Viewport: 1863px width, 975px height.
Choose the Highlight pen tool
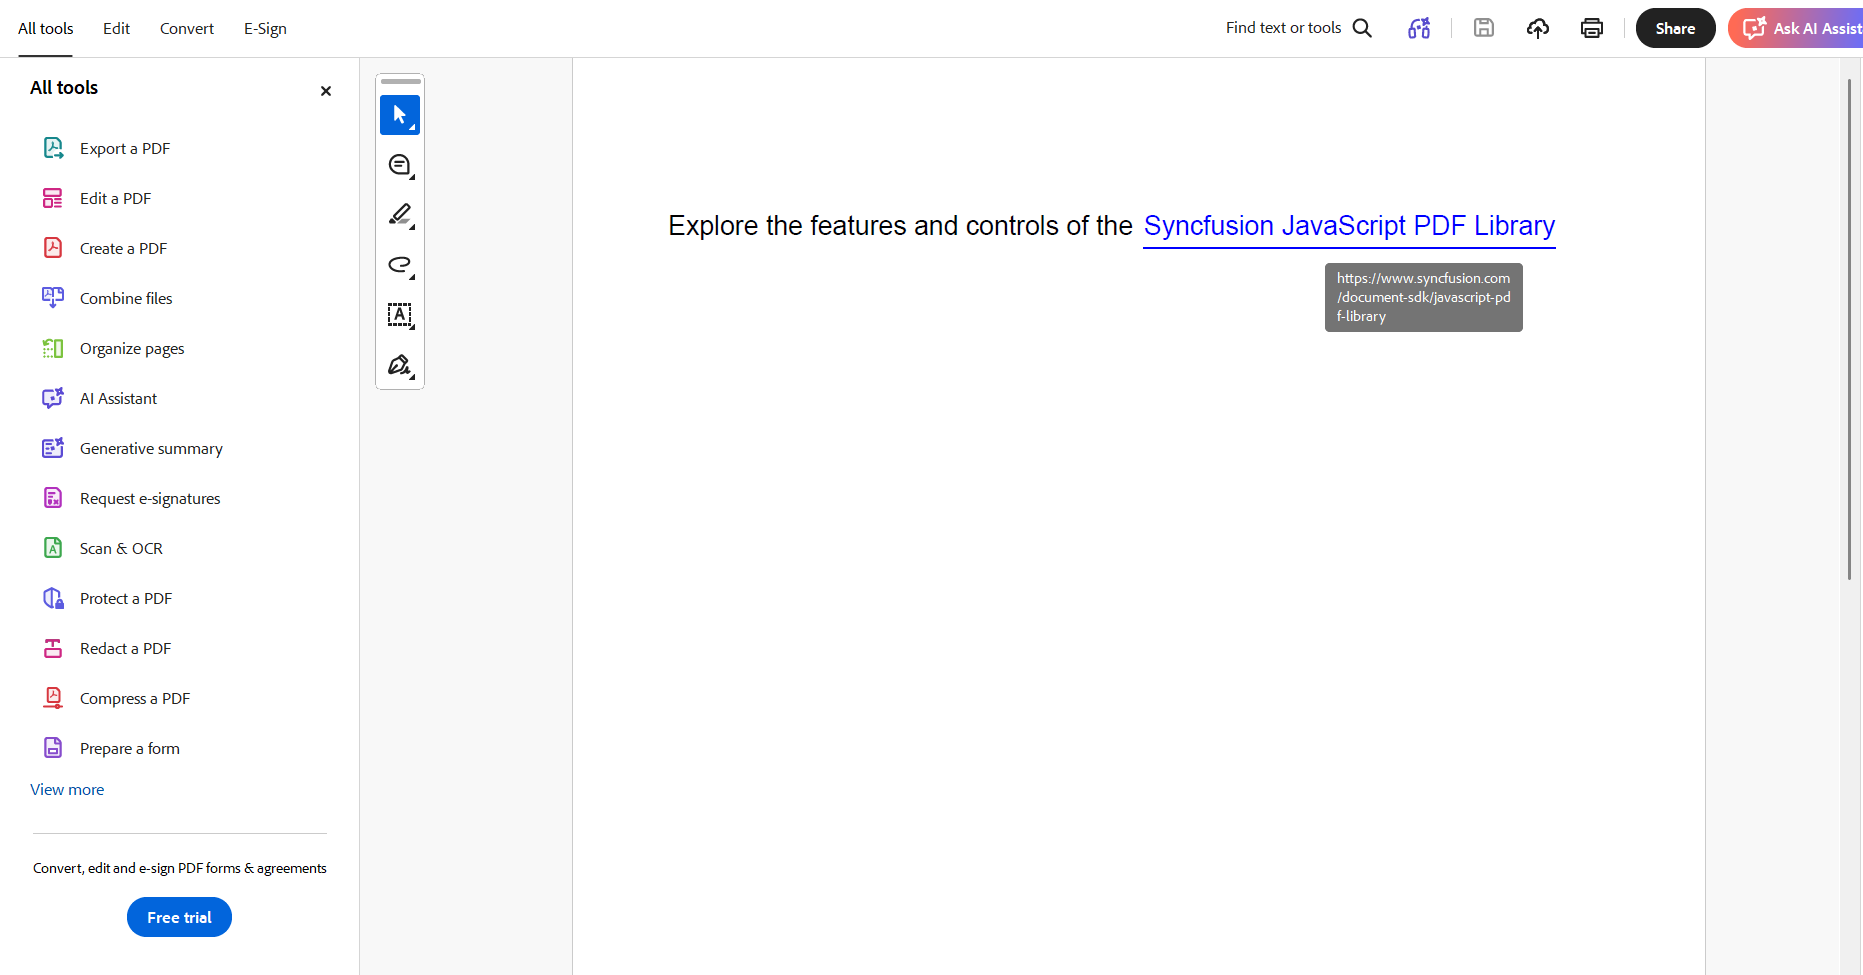tap(400, 215)
